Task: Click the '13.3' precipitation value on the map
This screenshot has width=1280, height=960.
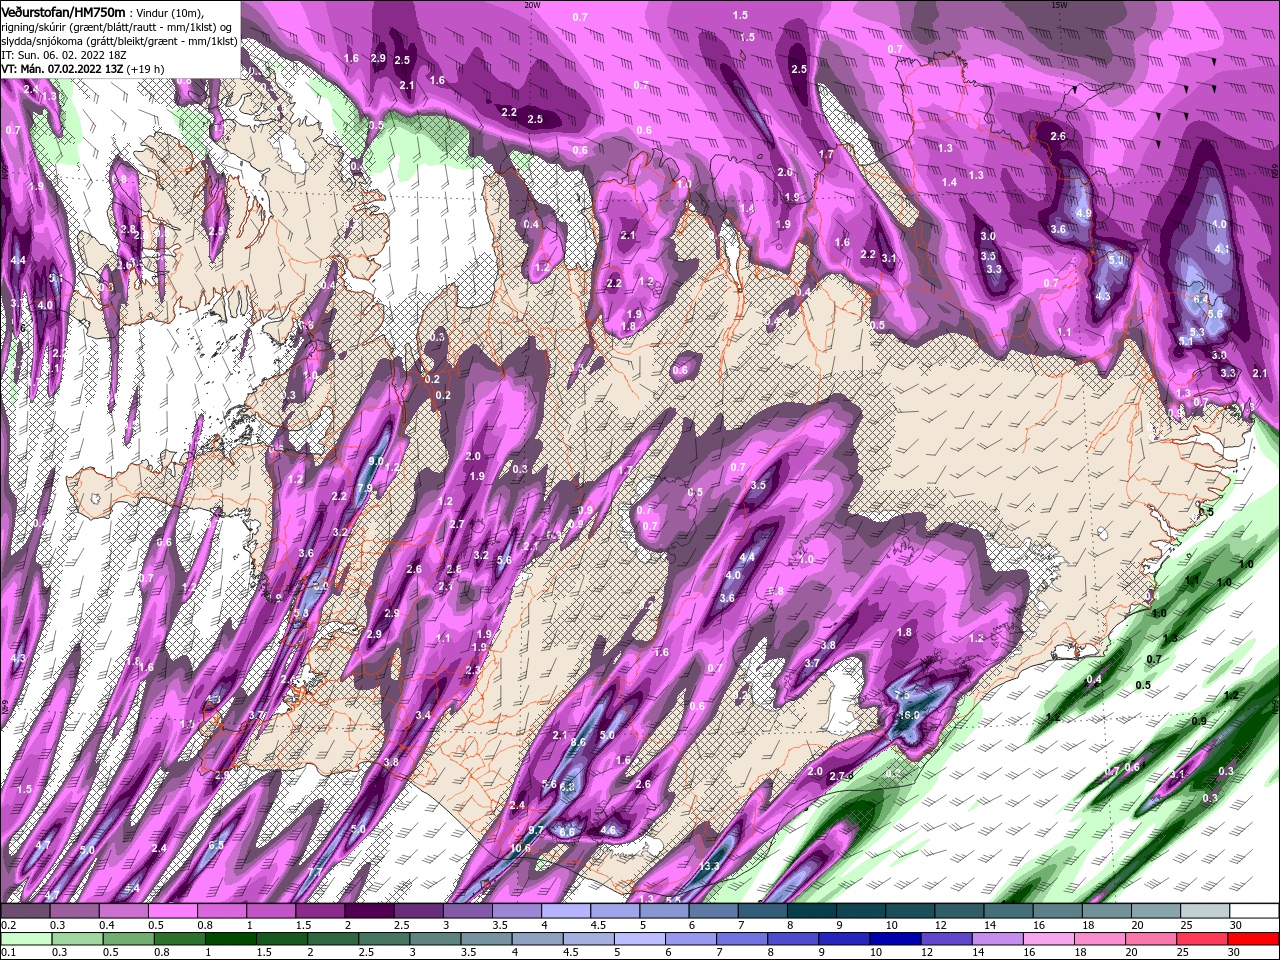Action: (709, 866)
